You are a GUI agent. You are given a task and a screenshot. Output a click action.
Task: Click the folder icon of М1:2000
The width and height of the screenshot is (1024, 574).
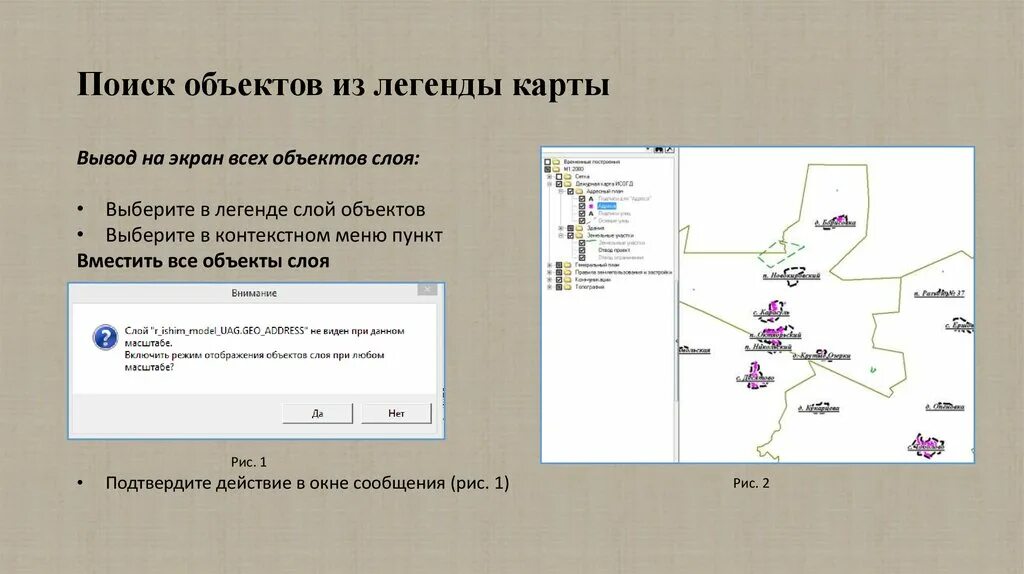556,169
